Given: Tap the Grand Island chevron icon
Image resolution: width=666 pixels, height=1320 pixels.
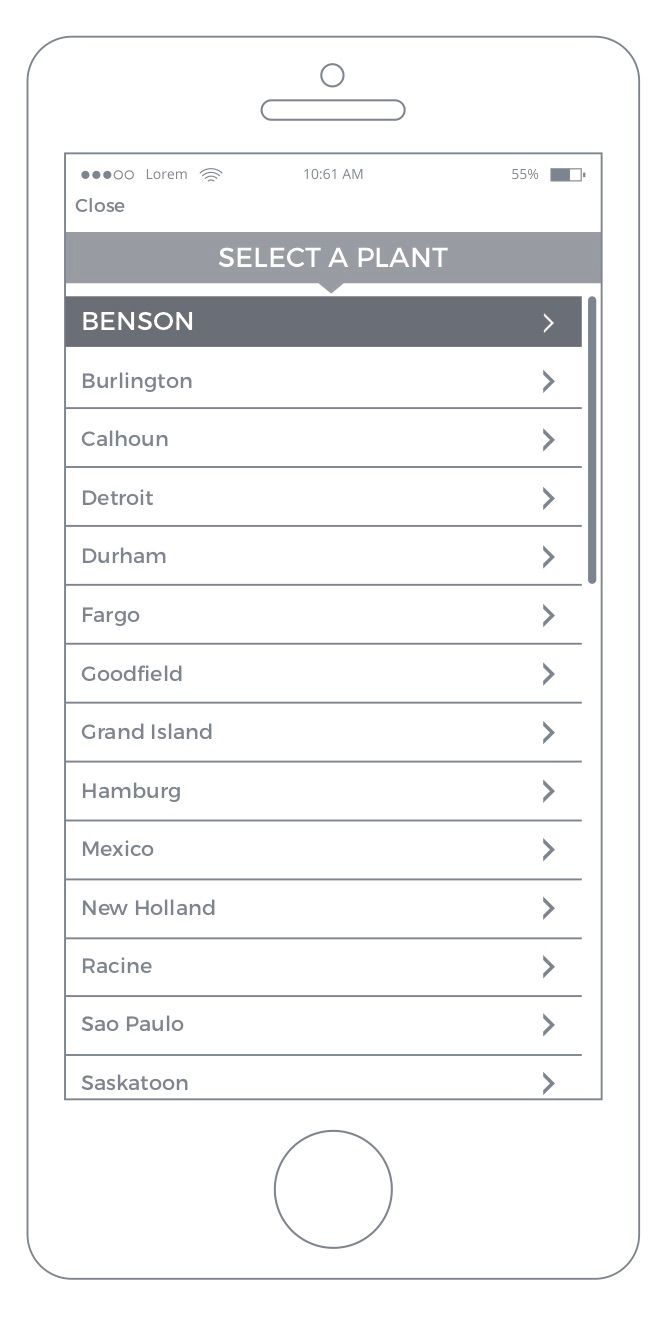Looking at the screenshot, I should [548, 732].
